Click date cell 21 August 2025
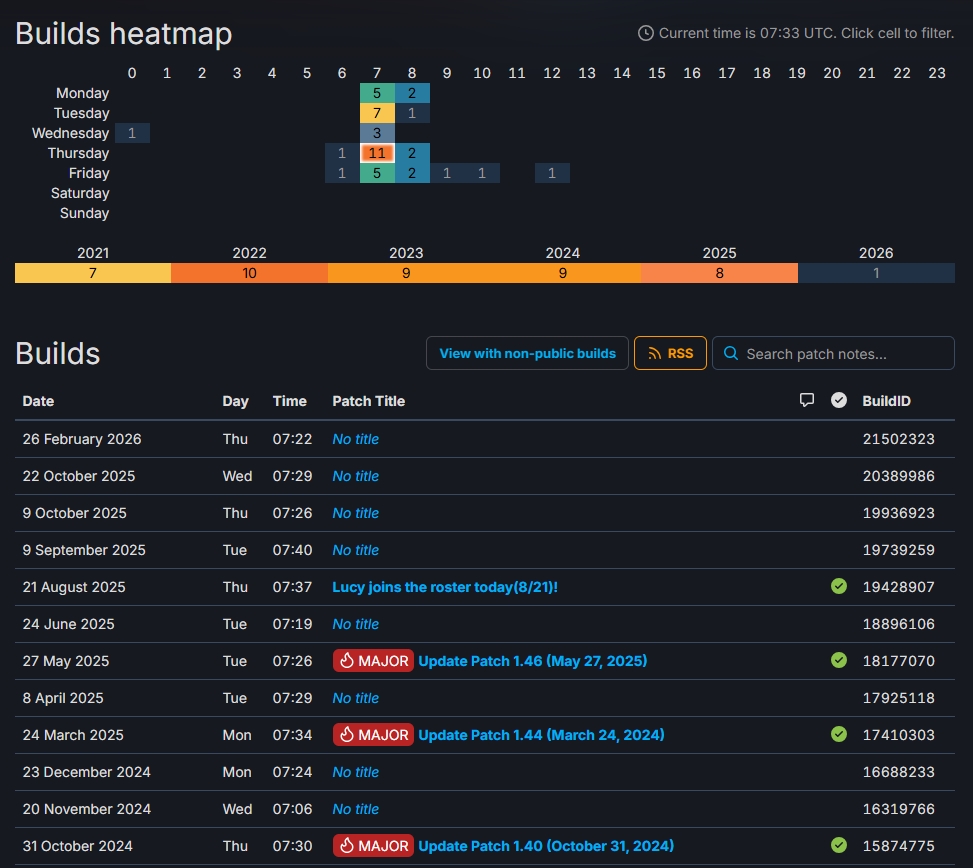The image size is (973, 868). point(74,587)
